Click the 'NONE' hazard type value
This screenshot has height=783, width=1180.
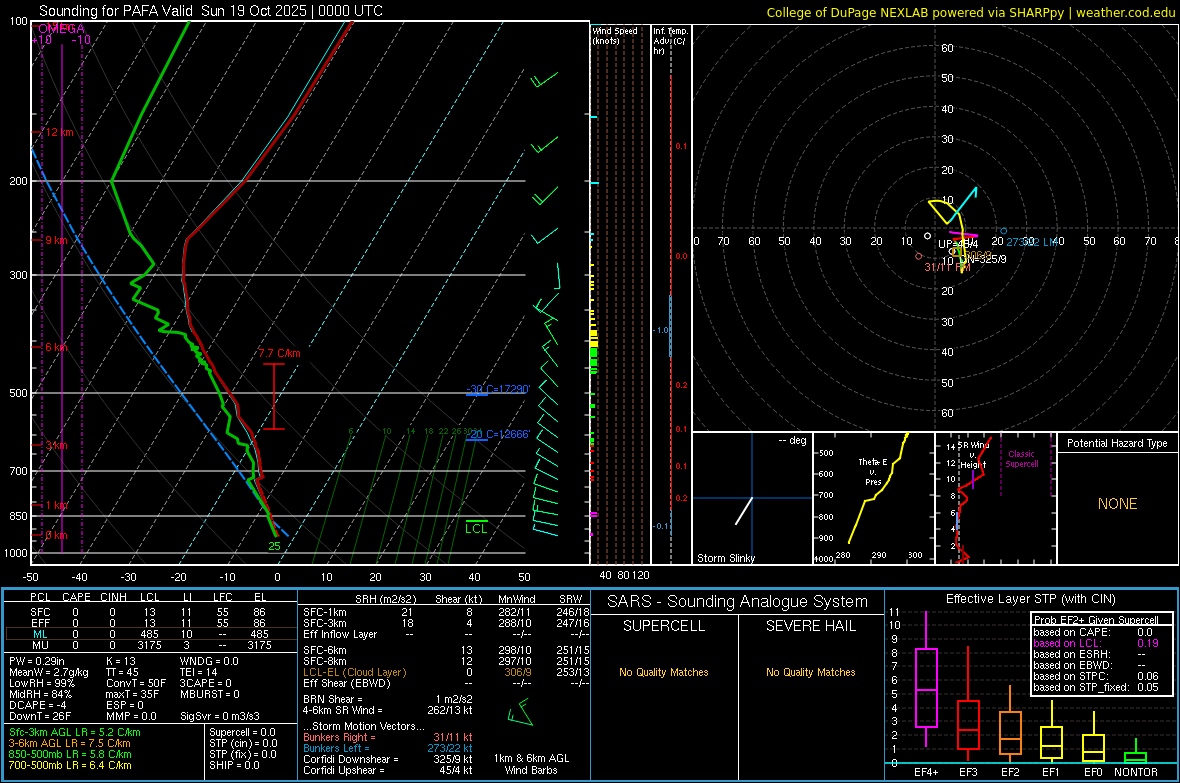coord(1118,504)
